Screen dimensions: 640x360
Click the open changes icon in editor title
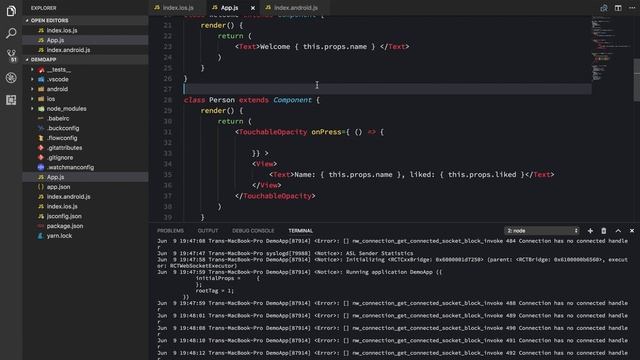tap(604, 8)
